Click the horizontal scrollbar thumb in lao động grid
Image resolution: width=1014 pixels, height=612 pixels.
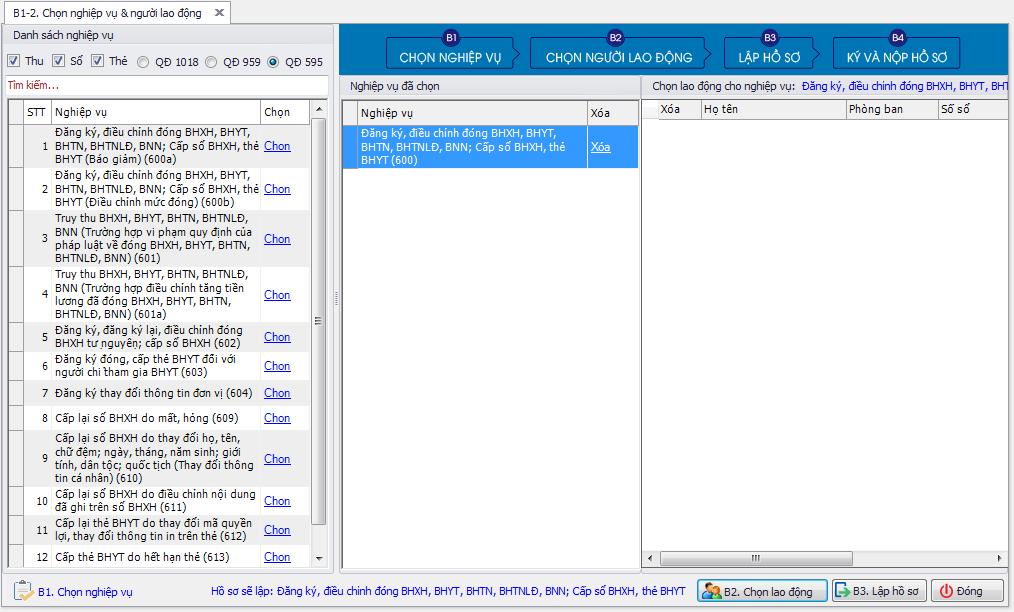point(755,558)
